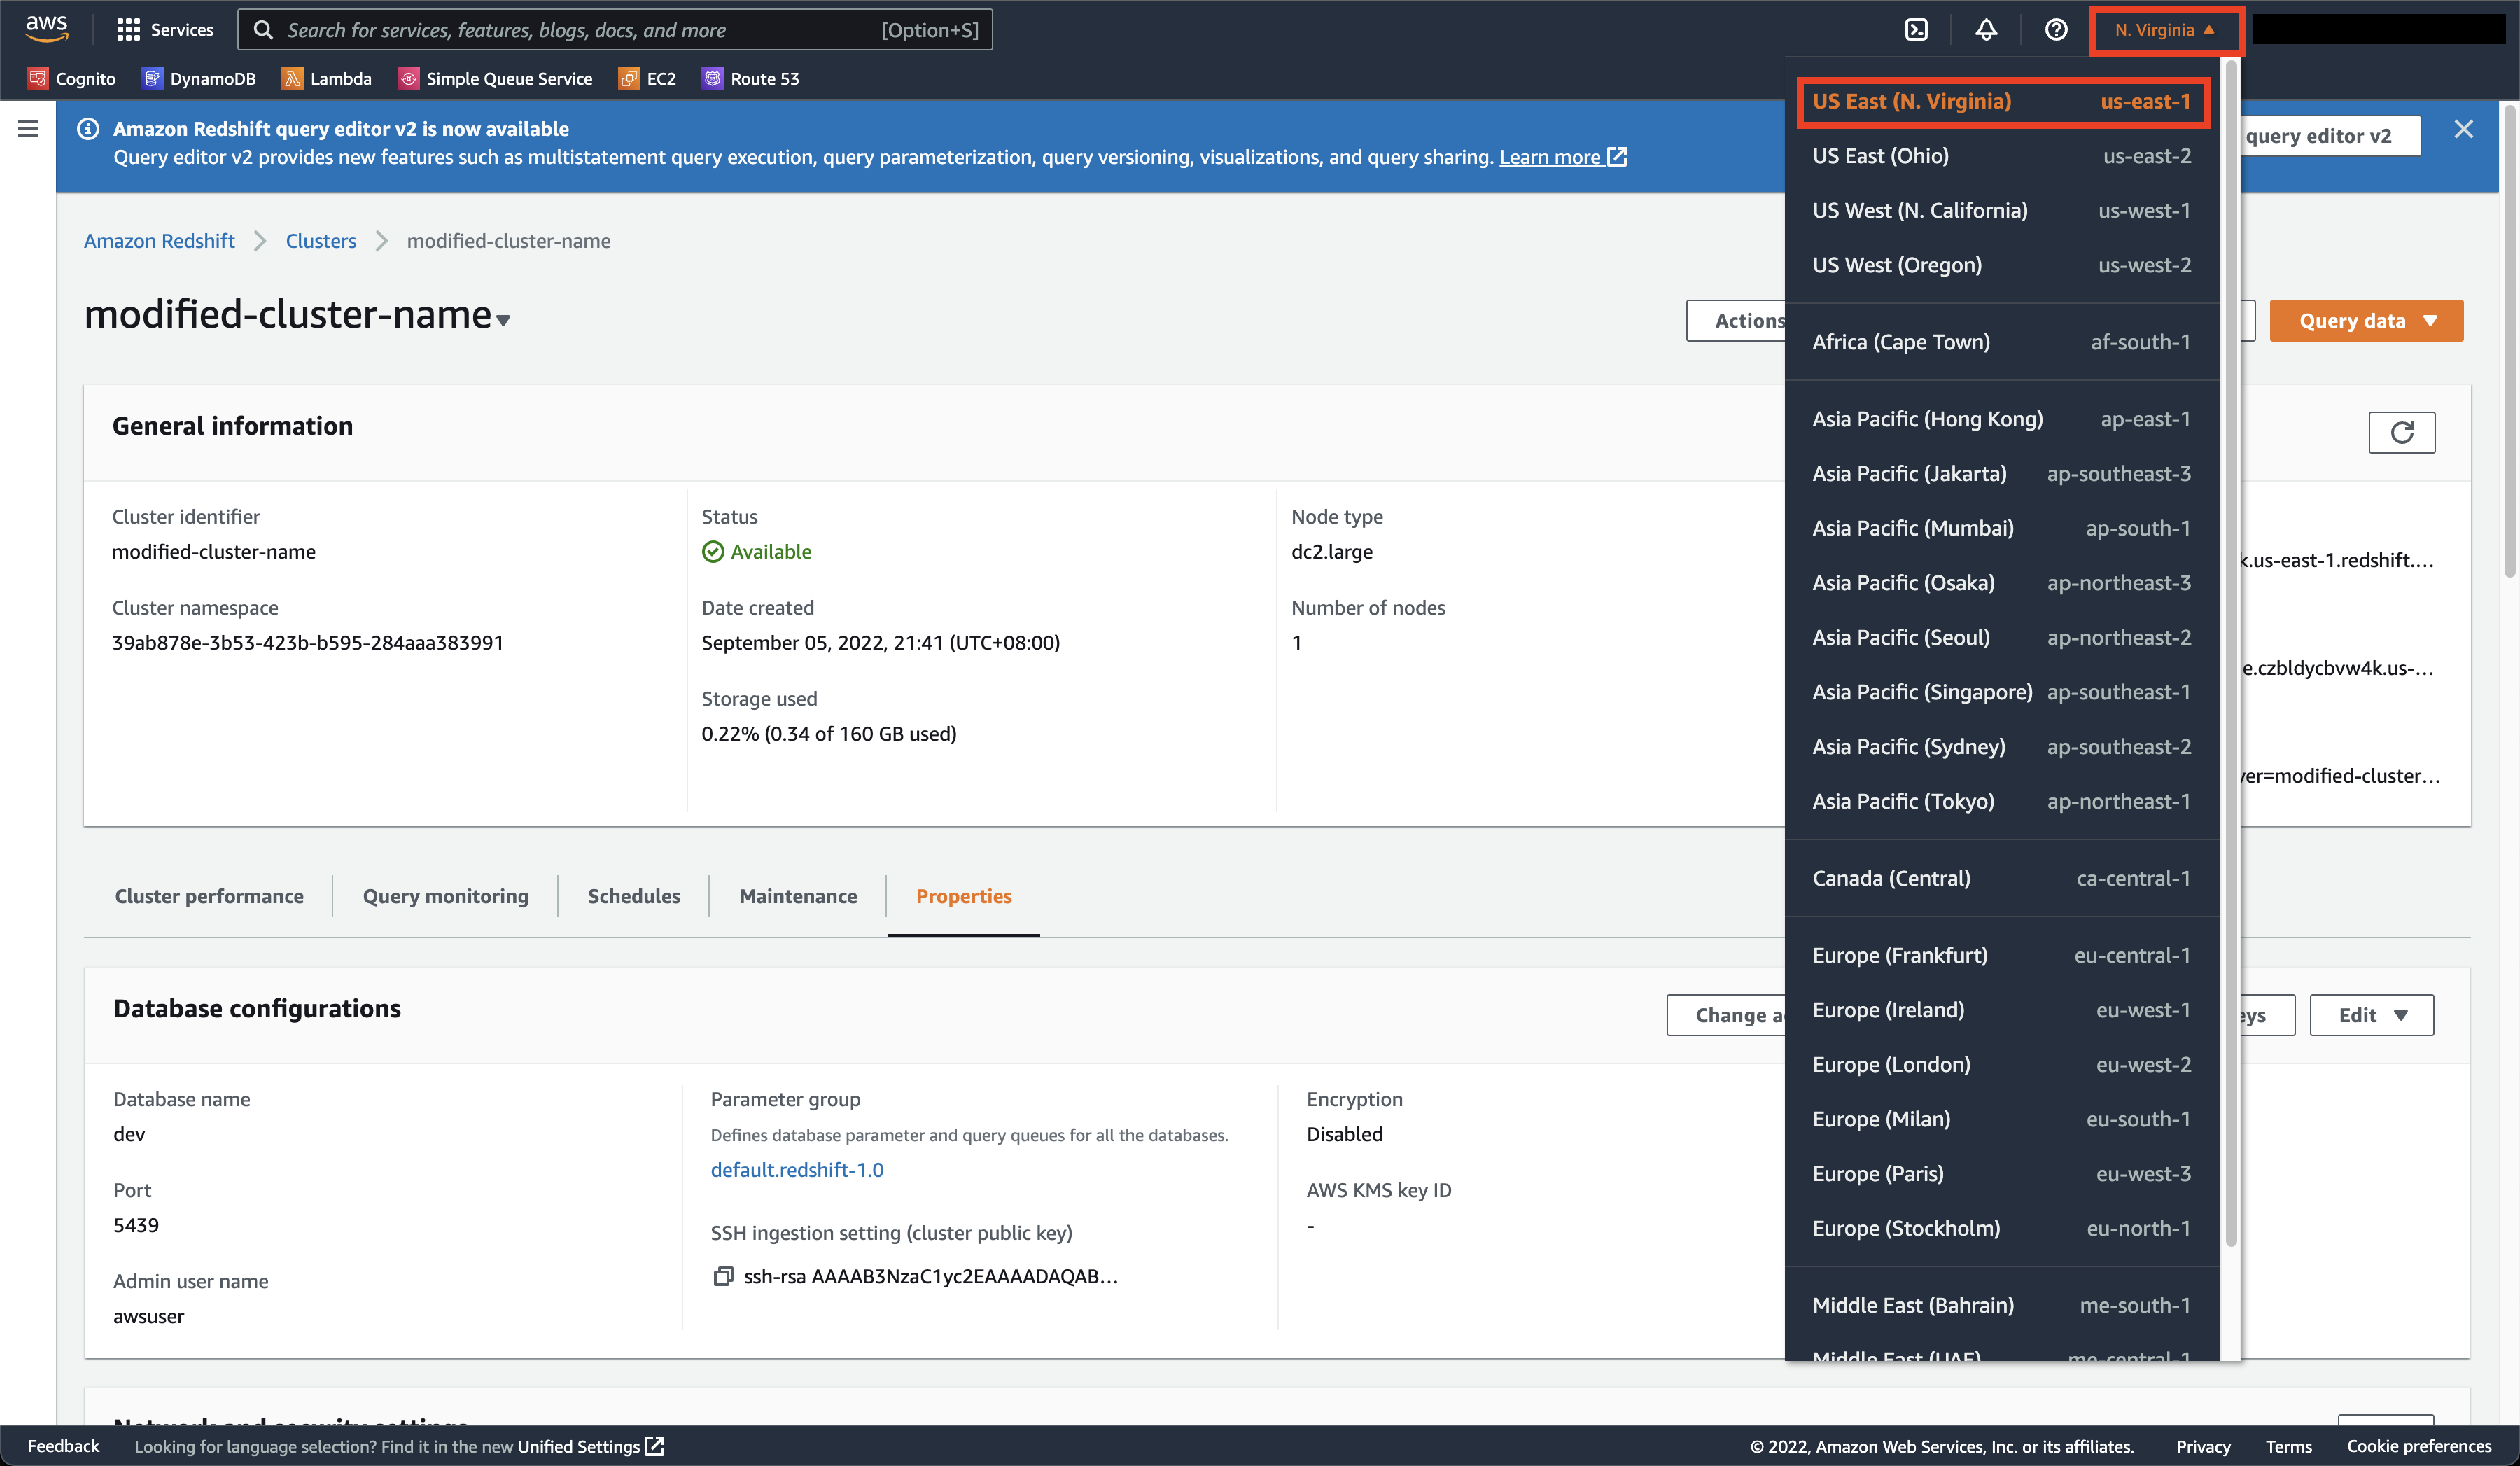Click the services search input field
The height and width of the screenshot is (1466, 2520).
point(580,30)
